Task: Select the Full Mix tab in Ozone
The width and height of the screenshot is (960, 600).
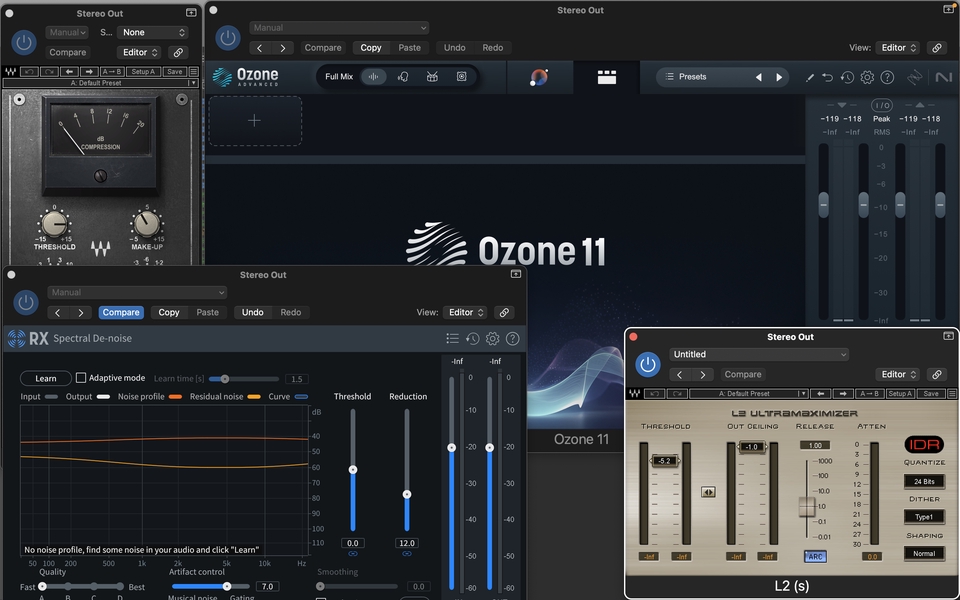Action: tap(339, 77)
